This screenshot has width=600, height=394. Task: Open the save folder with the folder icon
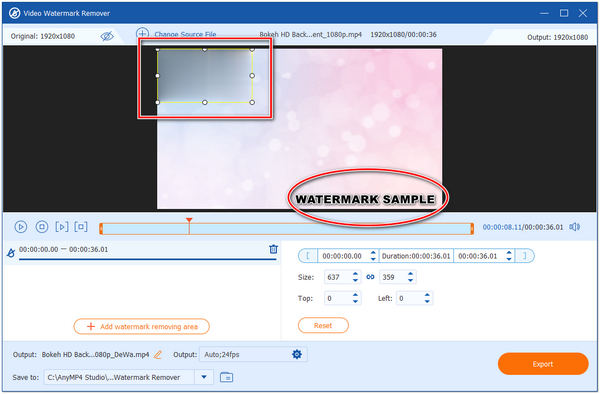227,377
